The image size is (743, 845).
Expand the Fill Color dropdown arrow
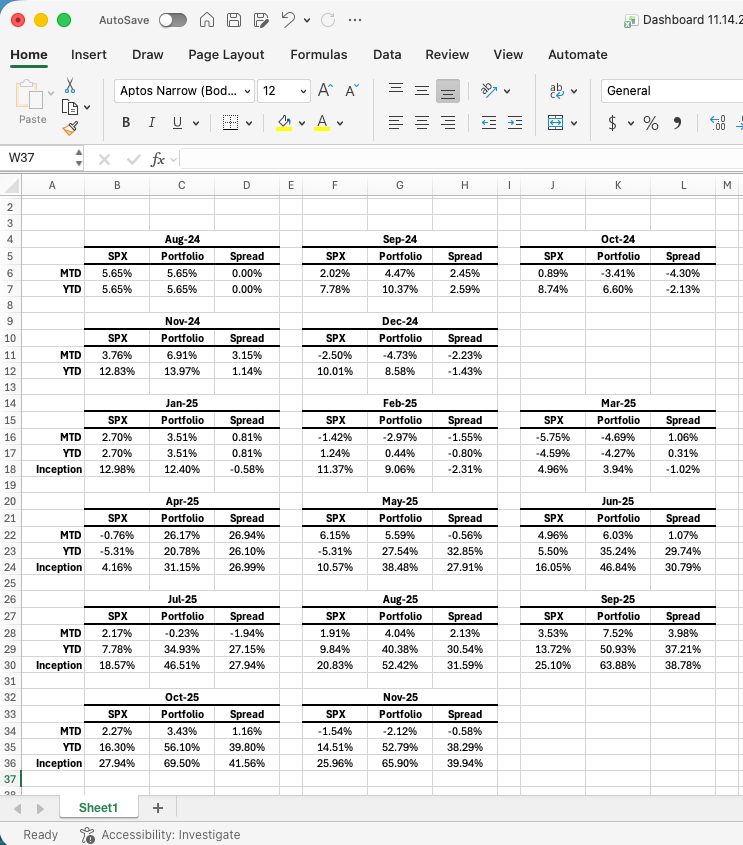(302, 123)
